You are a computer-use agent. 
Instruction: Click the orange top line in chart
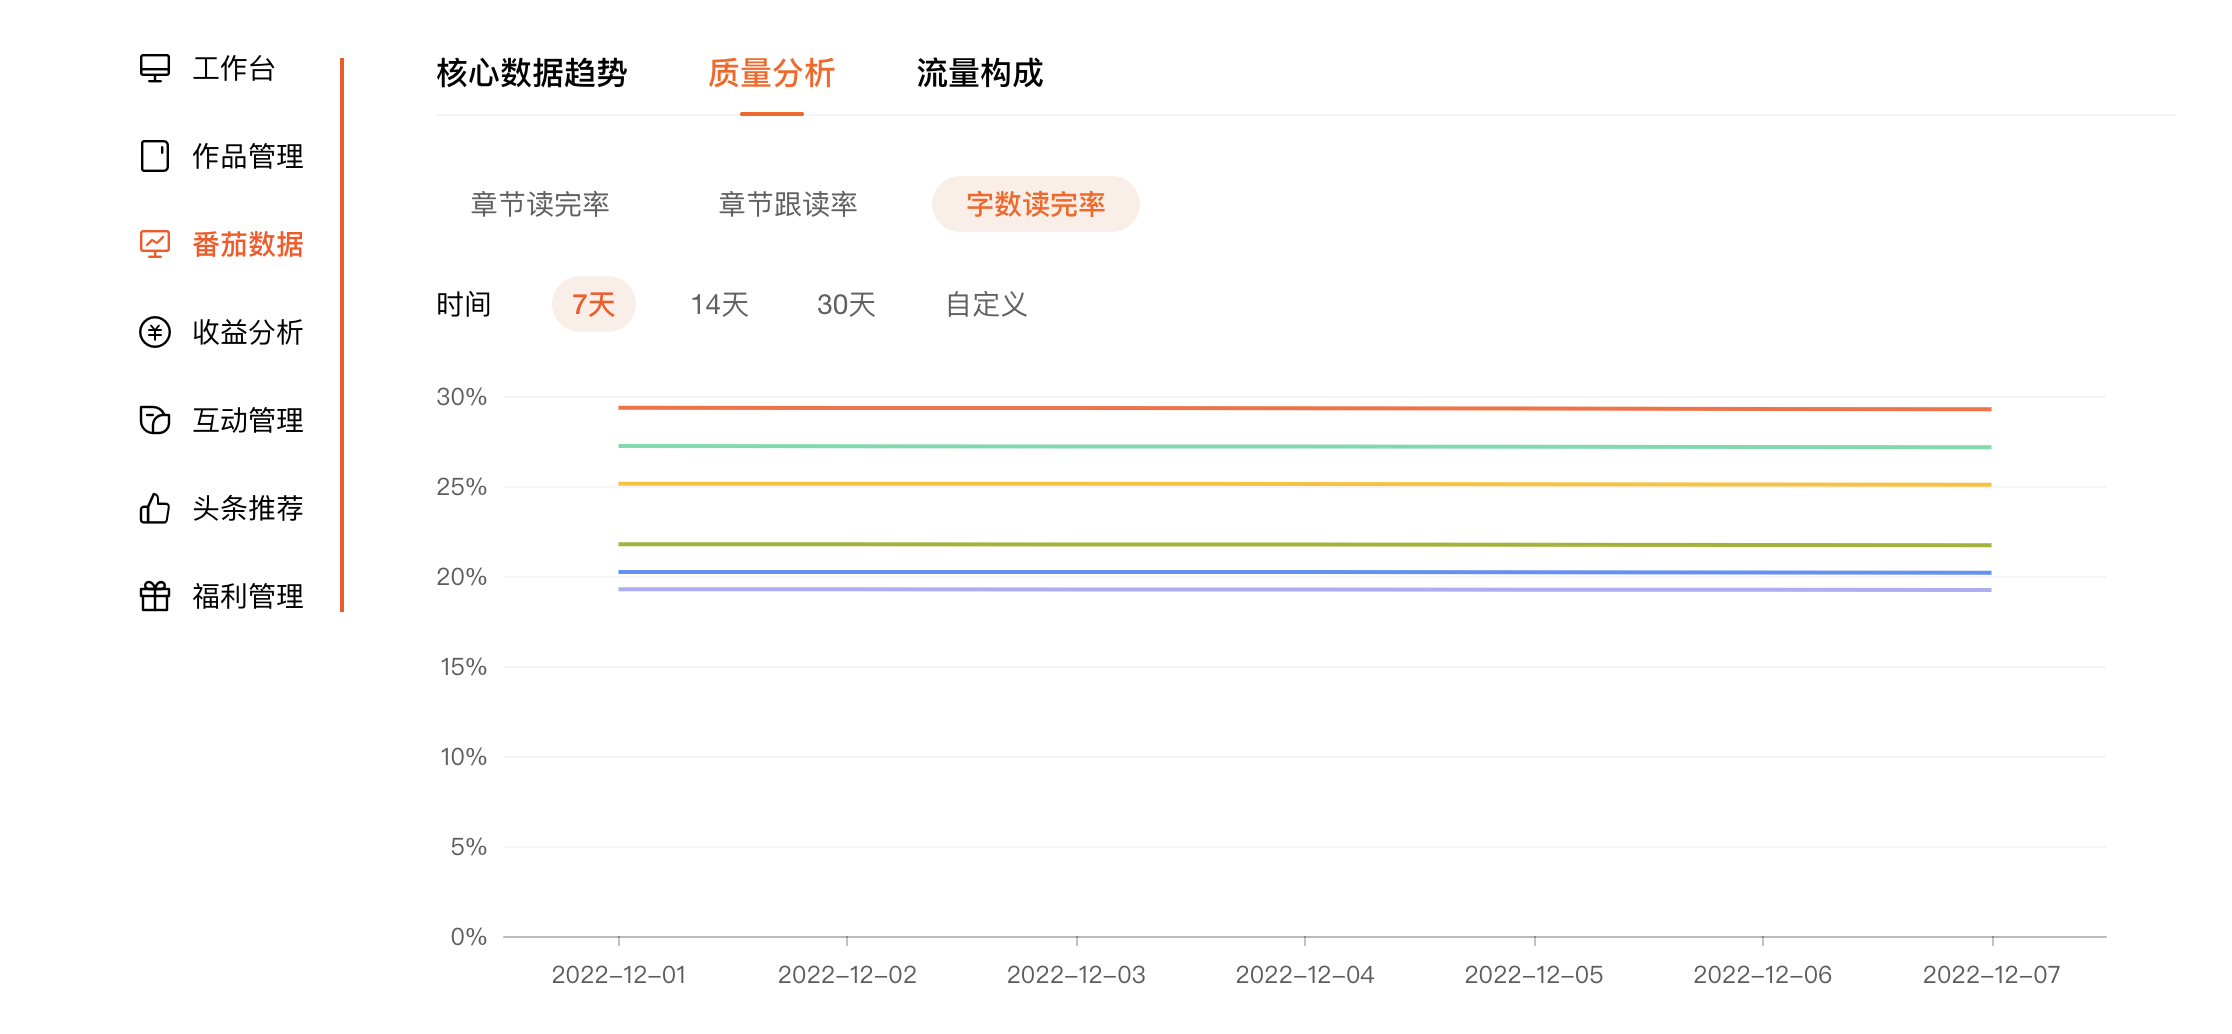1304,408
